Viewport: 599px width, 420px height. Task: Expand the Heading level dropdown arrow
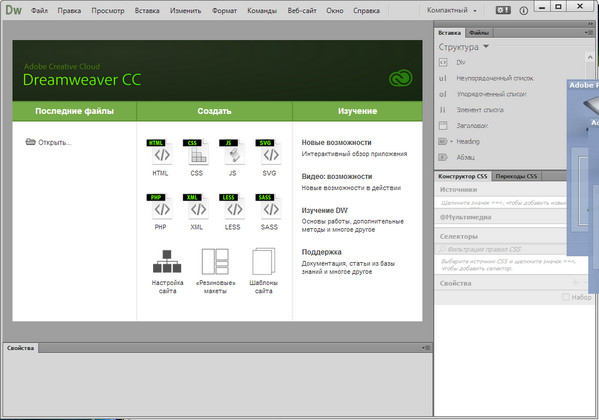(451, 142)
